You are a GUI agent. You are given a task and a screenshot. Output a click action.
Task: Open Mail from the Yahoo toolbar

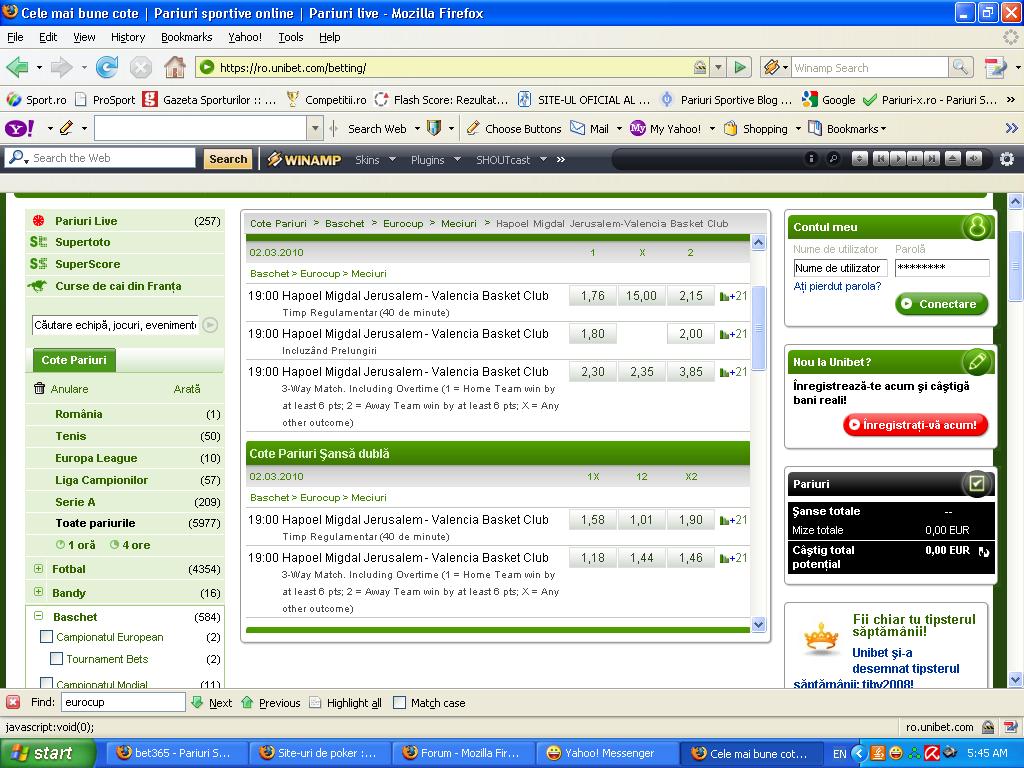coord(589,129)
